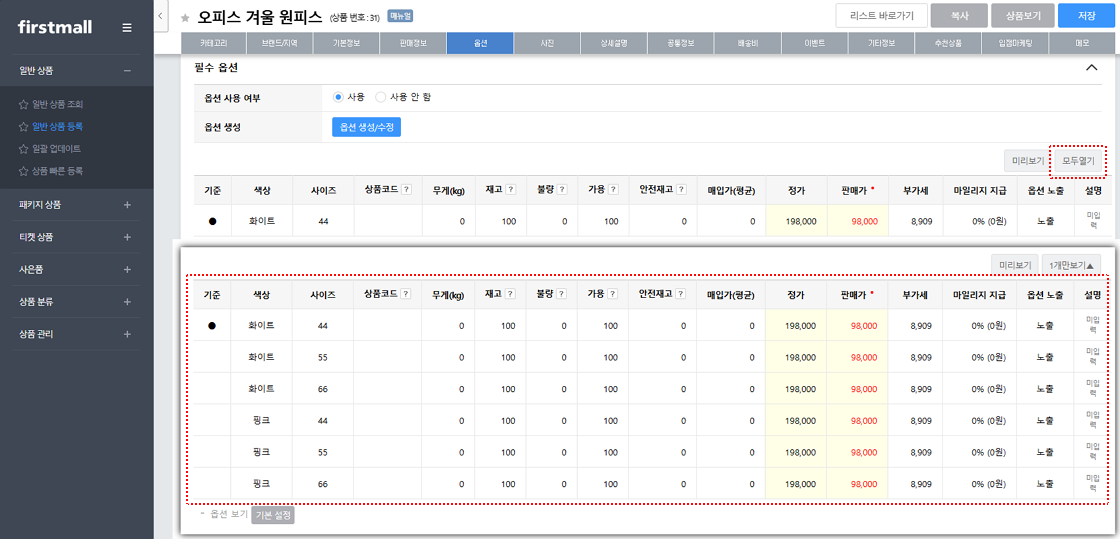Click the help icon beside 안전재고 in upper table
Viewport: 1120px width, 539px height.
click(680, 190)
